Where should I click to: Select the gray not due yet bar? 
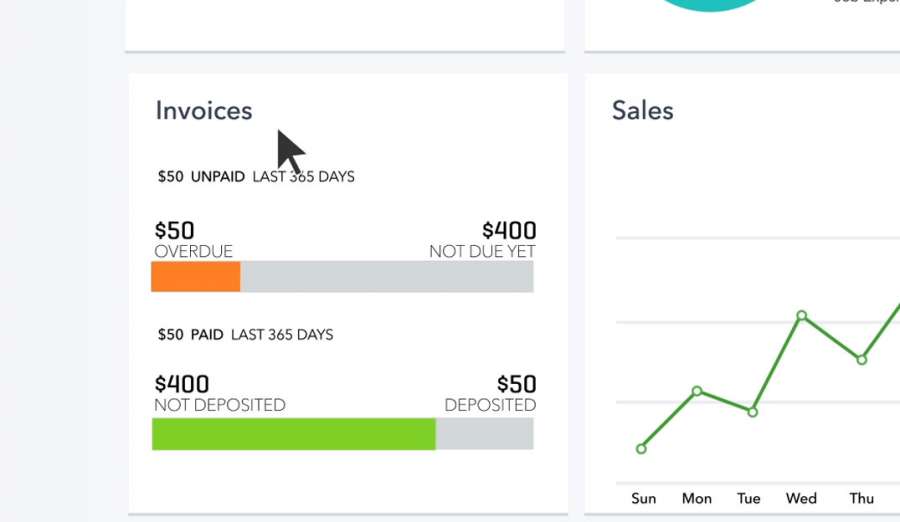click(387, 276)
